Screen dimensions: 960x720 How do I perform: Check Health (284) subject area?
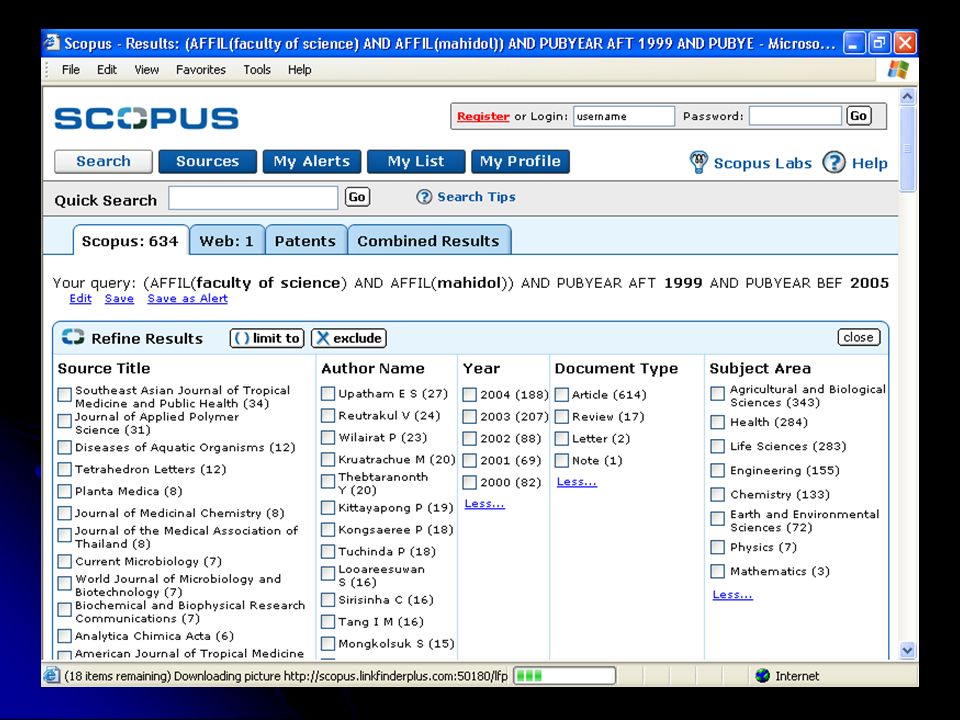(718, 422)
